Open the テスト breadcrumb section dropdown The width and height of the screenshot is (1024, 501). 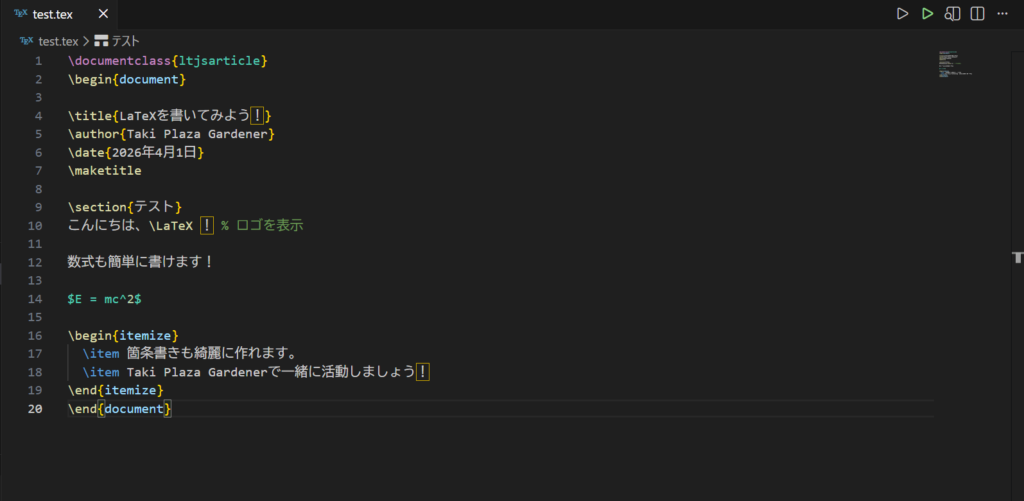125,41
